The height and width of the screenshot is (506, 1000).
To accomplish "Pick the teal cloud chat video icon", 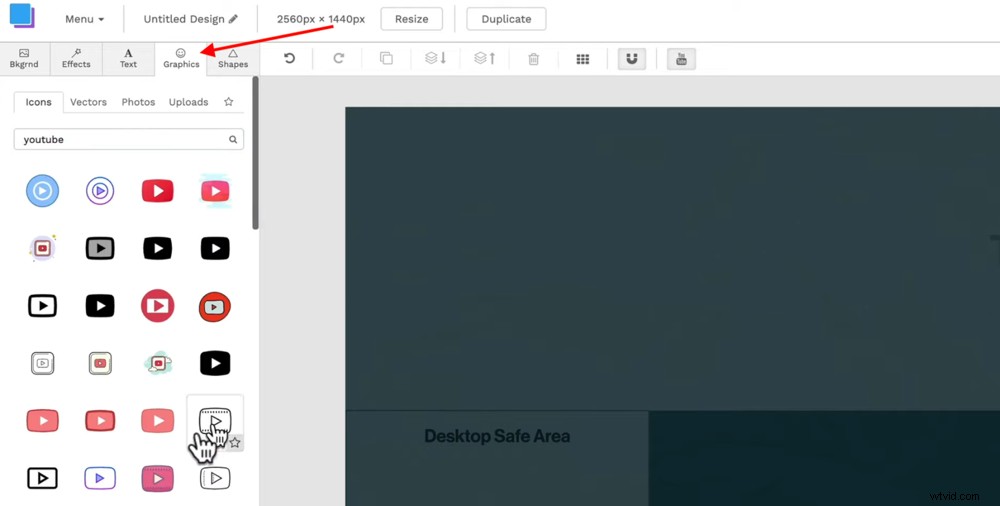I will pos(158,363).
